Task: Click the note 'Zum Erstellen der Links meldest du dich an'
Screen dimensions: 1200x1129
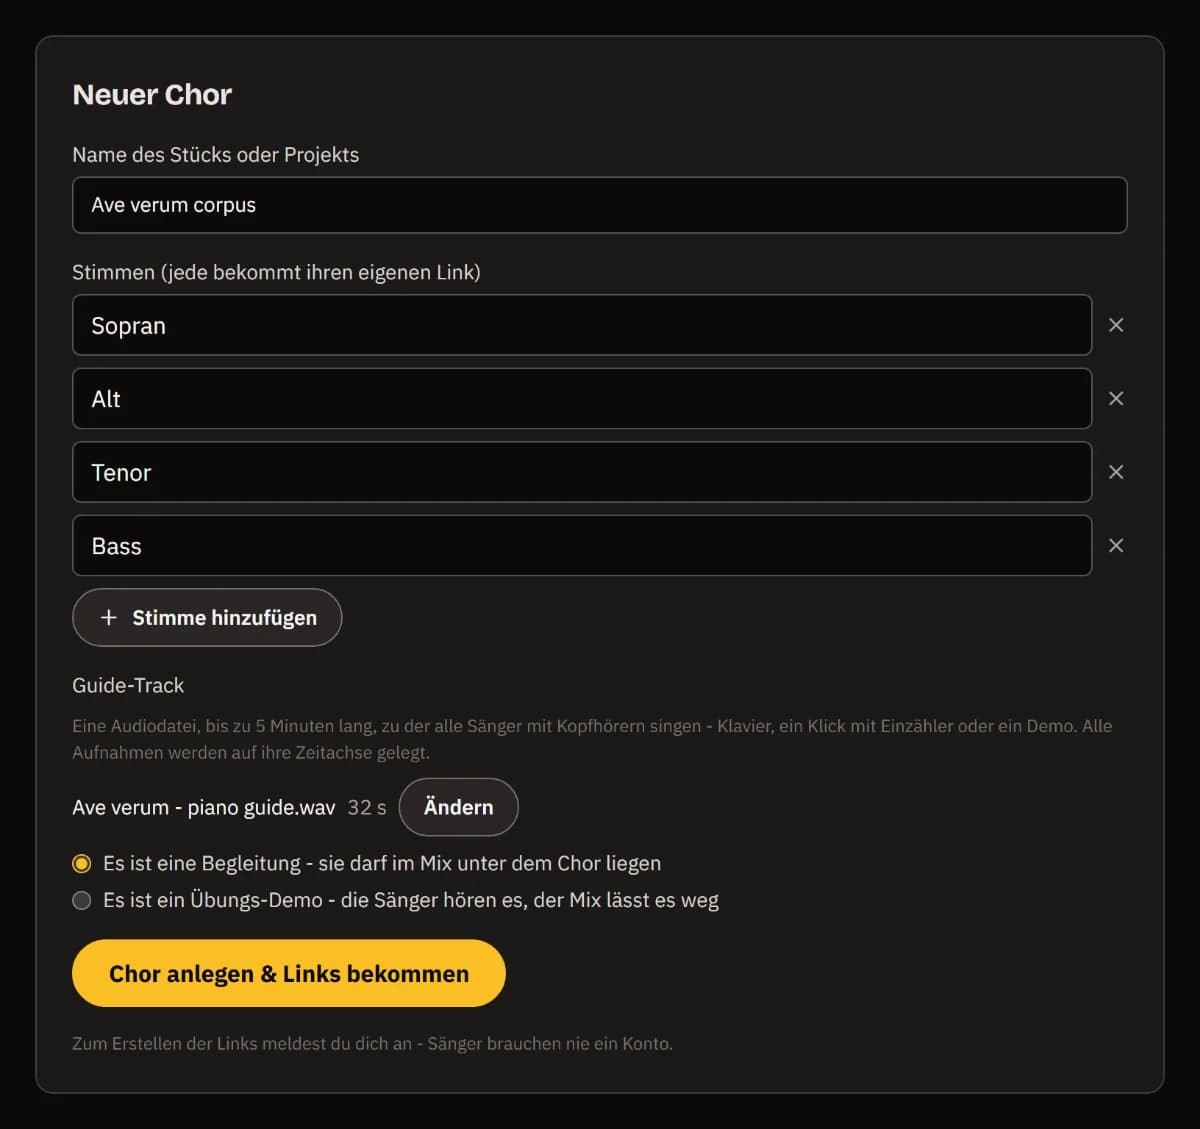Action: 242,1043
